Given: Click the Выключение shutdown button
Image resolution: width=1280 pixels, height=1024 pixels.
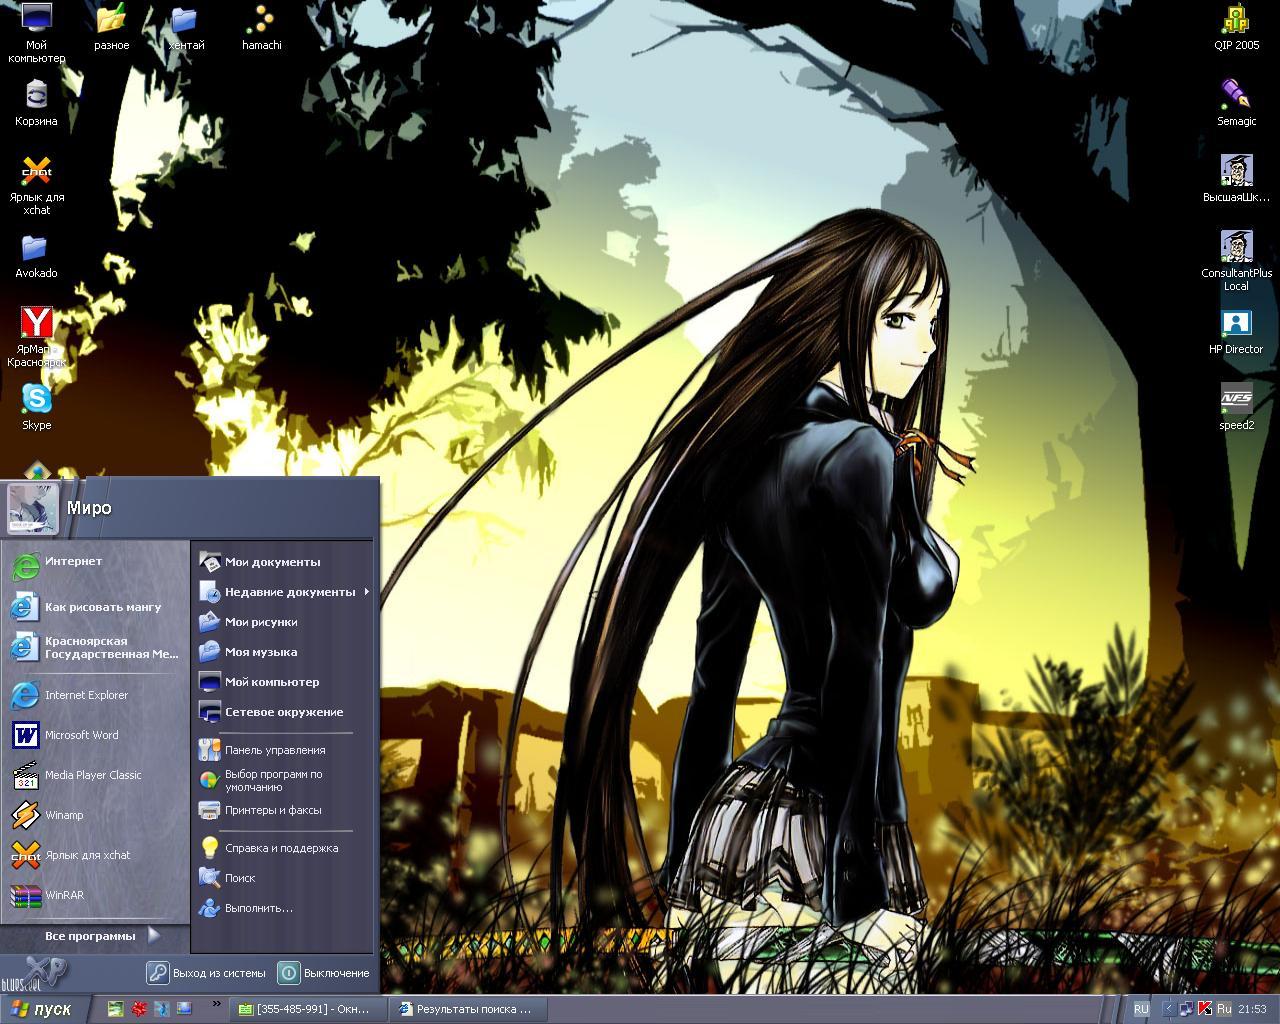Looking at the screenshot, I should 324,972.
